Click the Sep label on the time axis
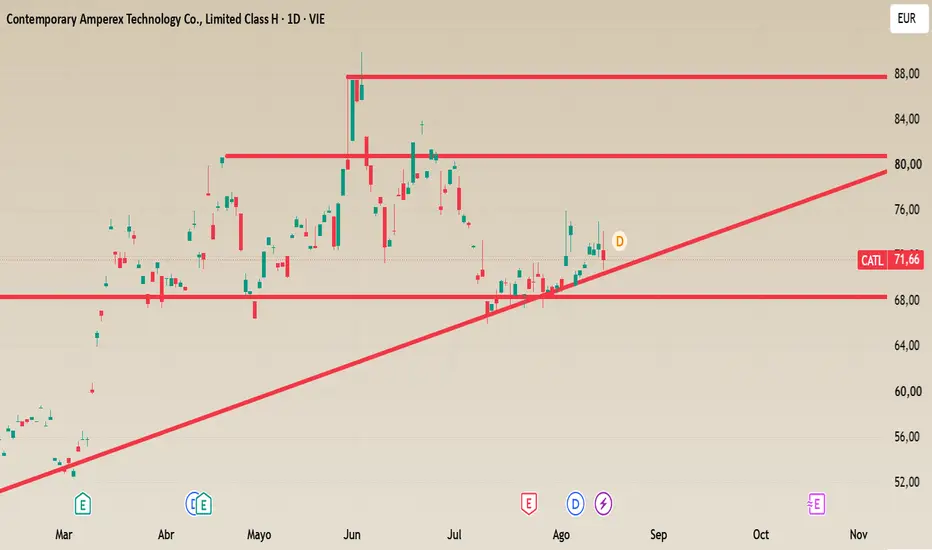932x550 pixels. pyautogui.click(x=659, y=535)
